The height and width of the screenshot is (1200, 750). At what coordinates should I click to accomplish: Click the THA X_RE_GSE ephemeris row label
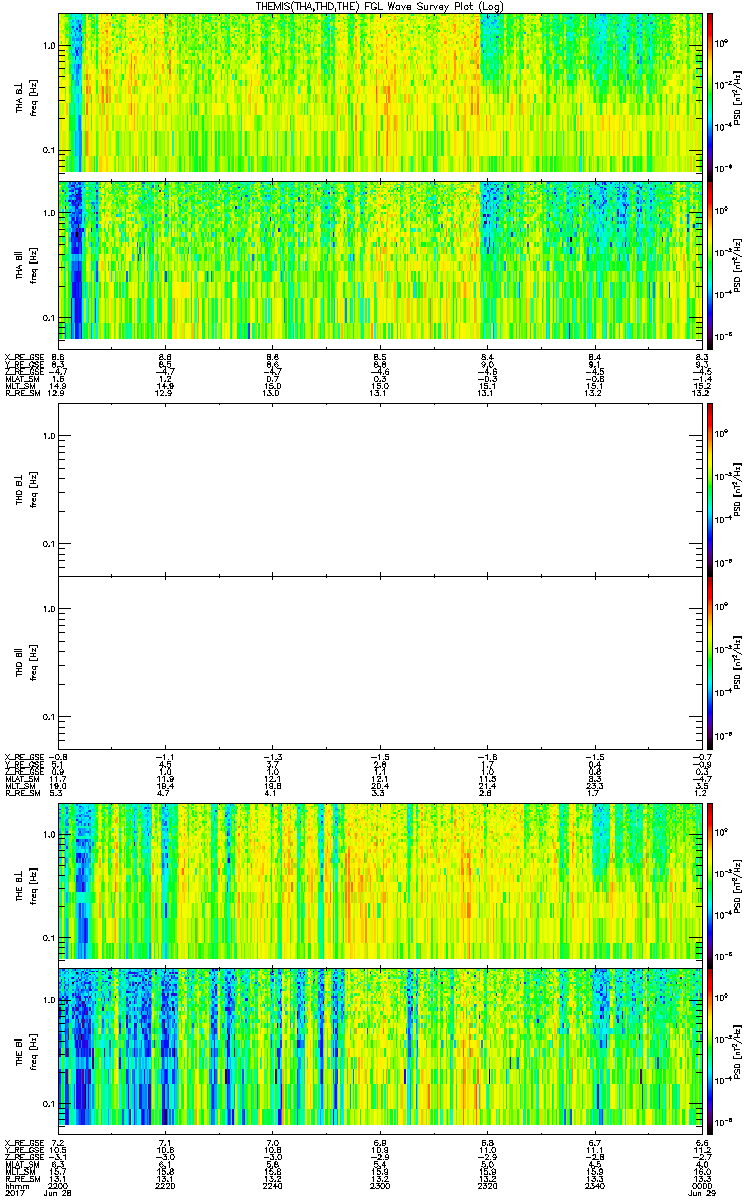[x=21, y=357]
